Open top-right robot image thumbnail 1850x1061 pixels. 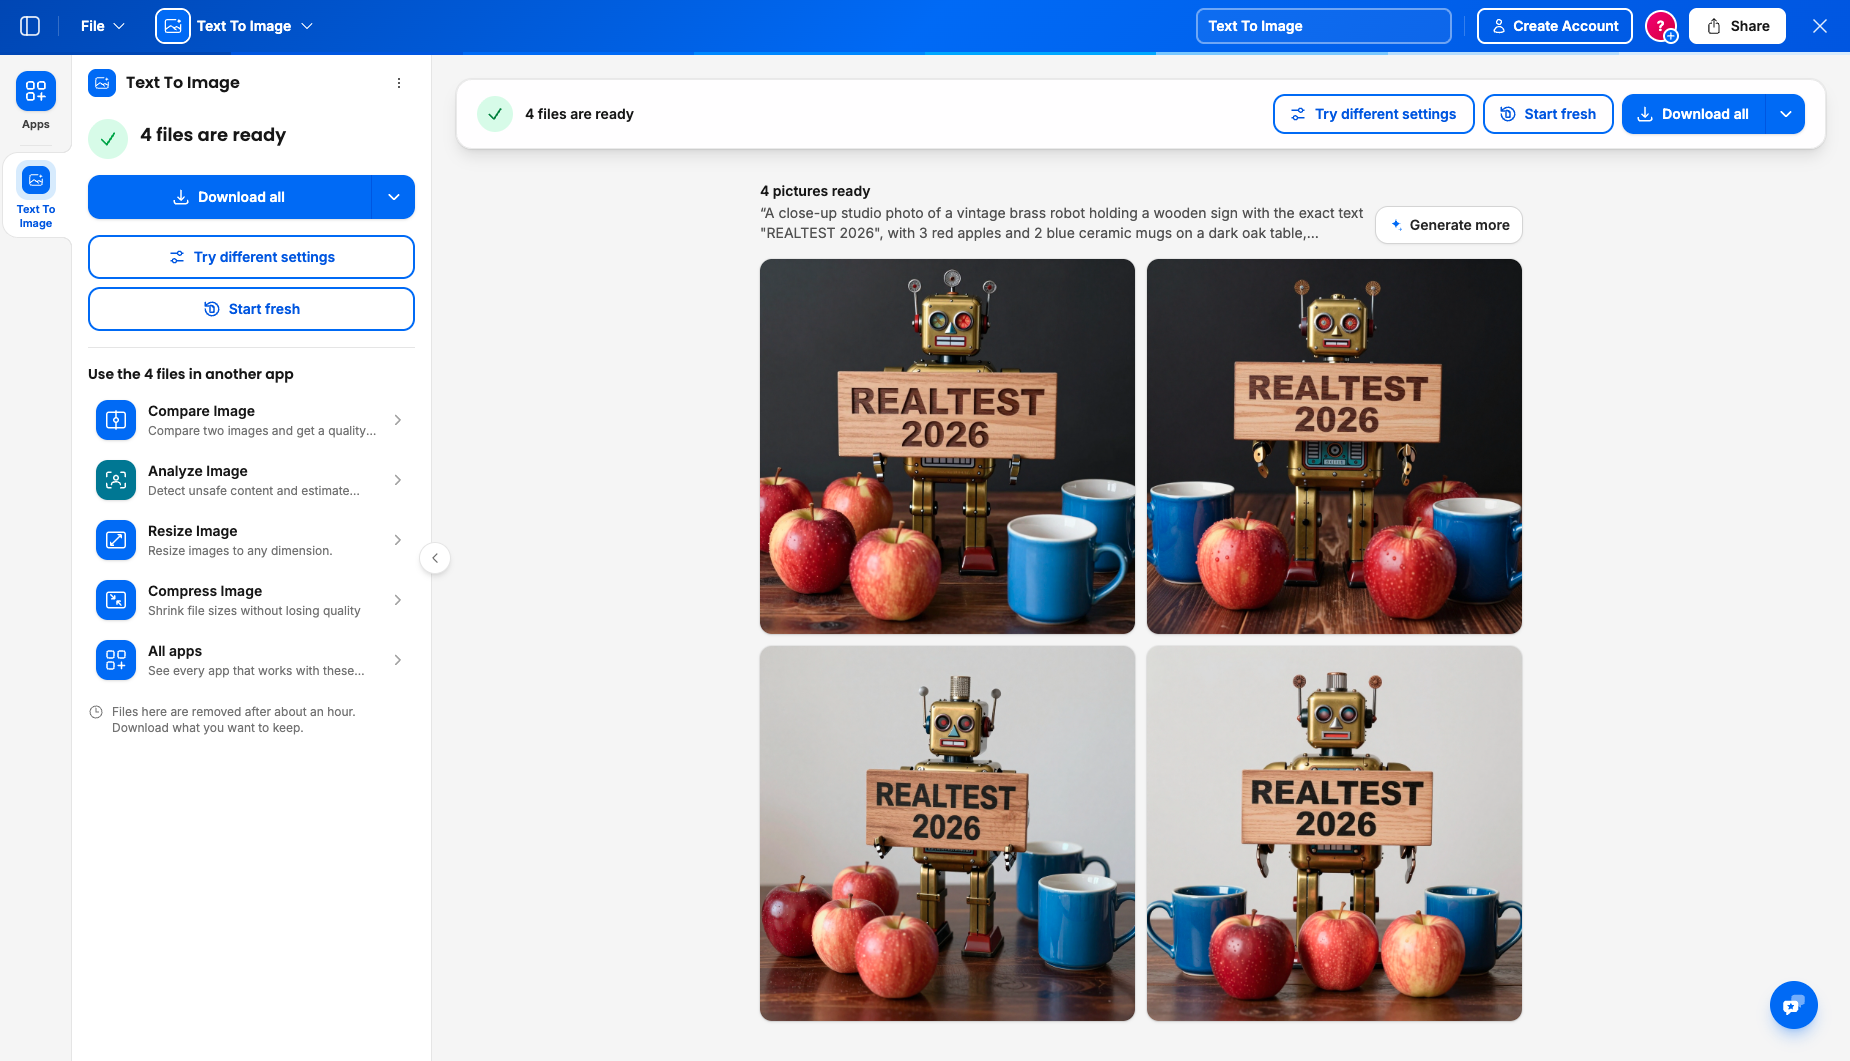(x=1334, y=446)
